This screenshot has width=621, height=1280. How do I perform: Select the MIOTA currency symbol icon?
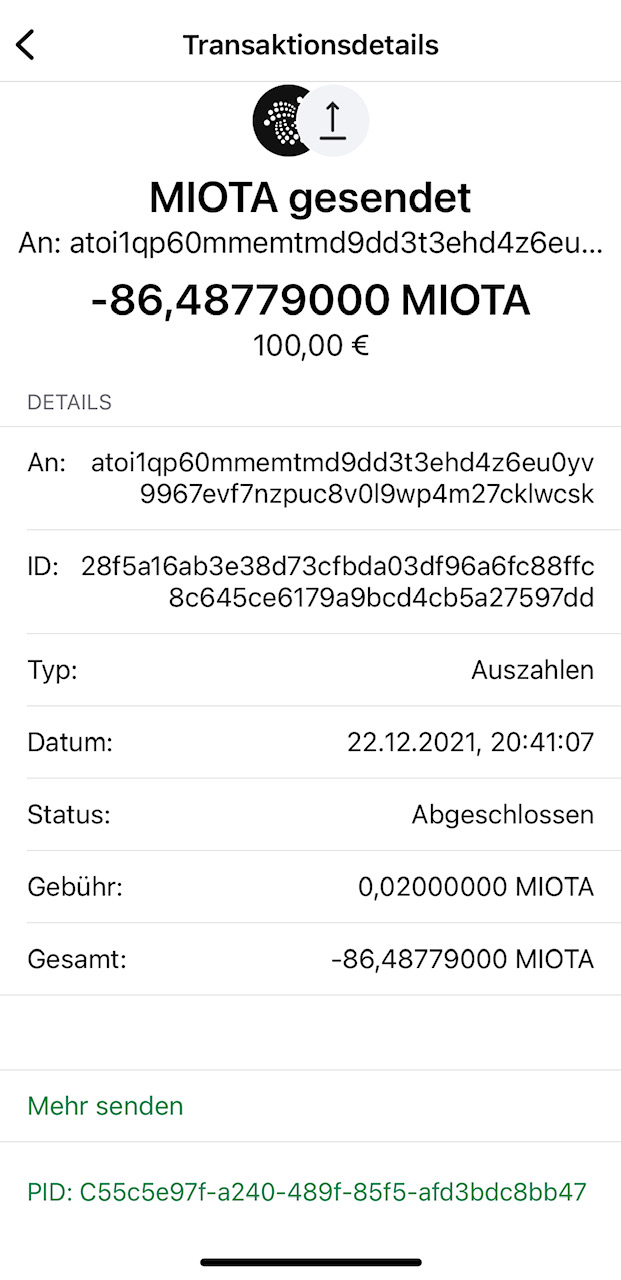point(283,119)
